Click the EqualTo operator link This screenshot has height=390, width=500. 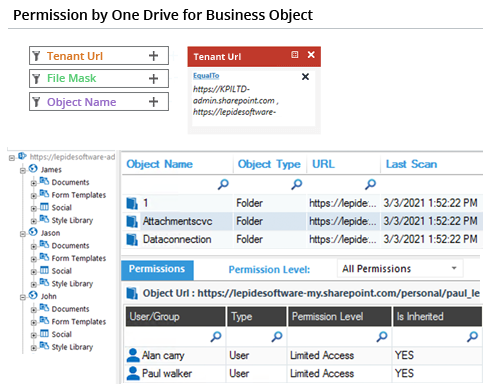[x=206, y=76]
